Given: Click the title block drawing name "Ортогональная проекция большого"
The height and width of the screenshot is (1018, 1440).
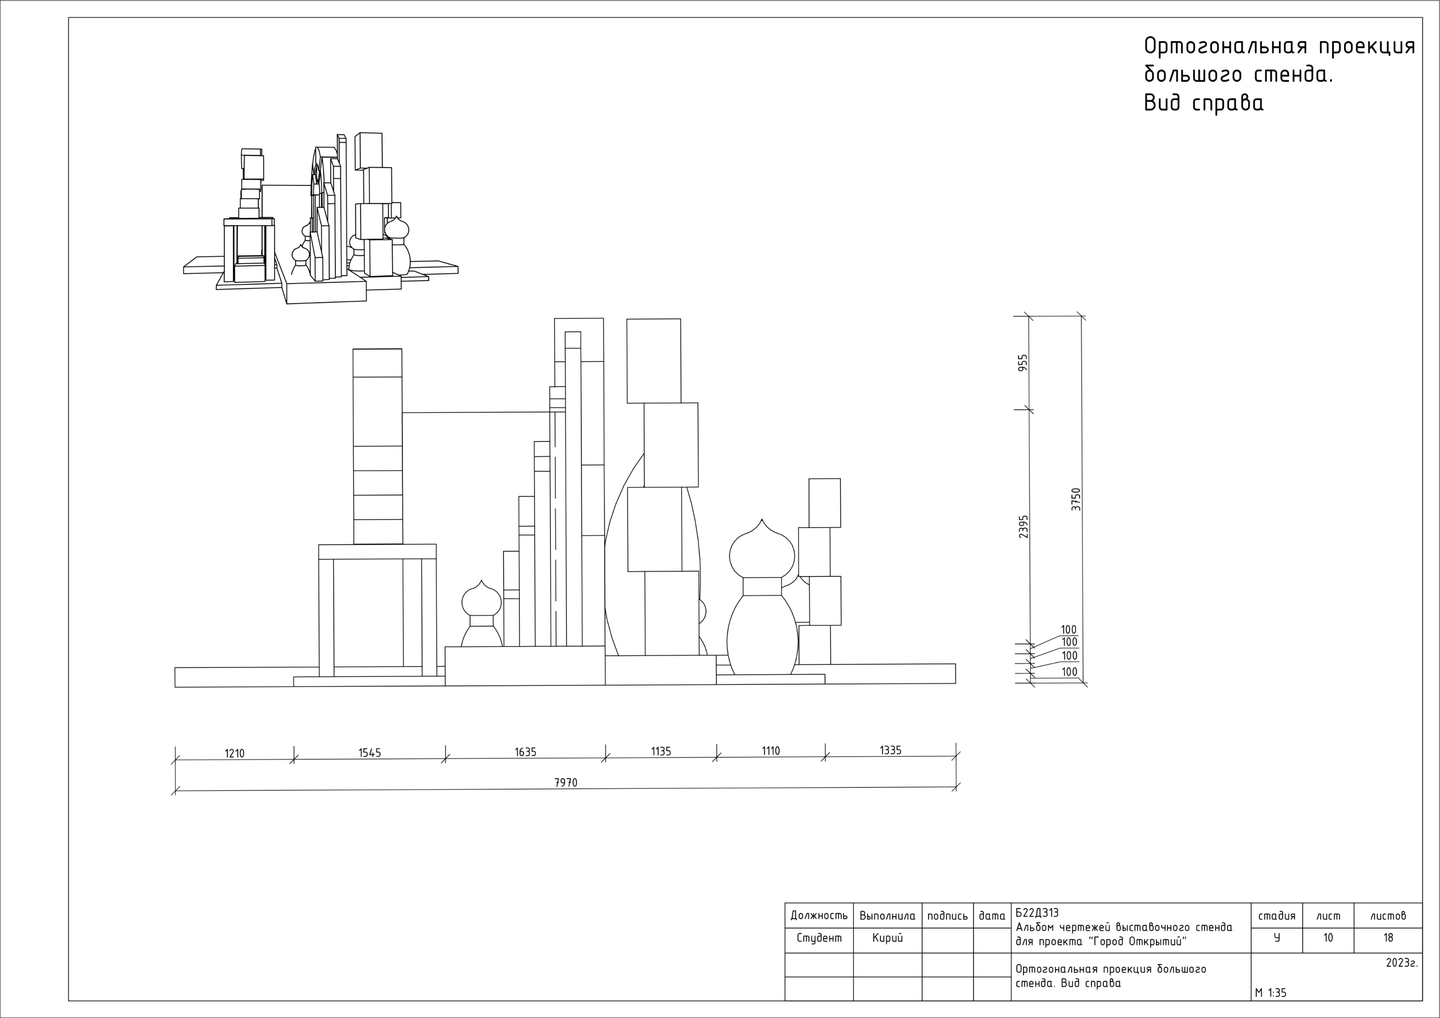Looking at the screenshot, I should click(x=1111, y=969).
